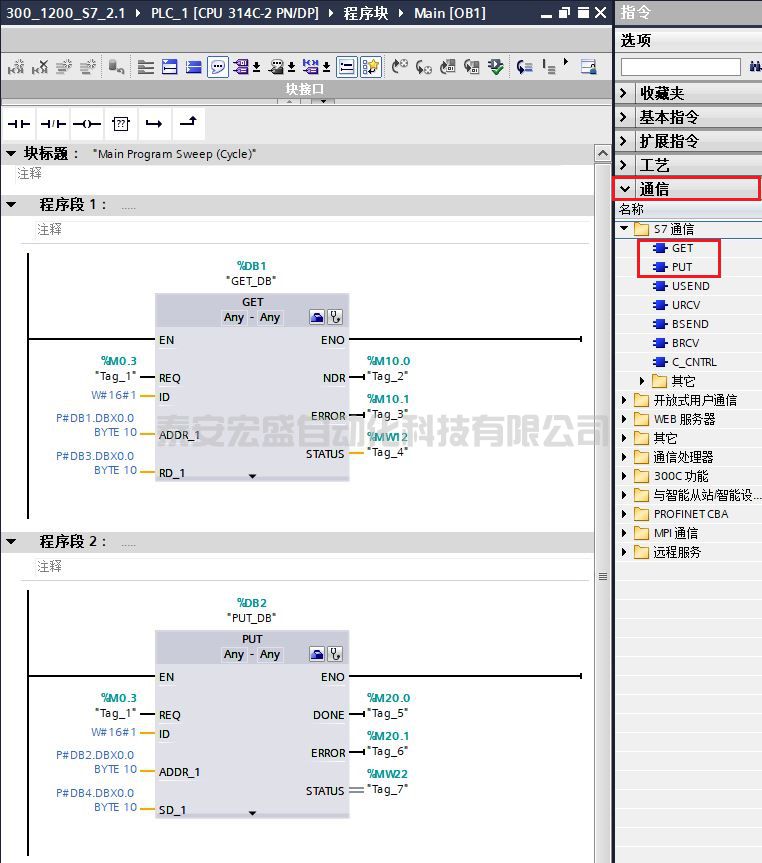Image resolution: width=762 pixels, height=863 pixels.
Task: Collapse the 程序段 1 network
Action: [12, 204]
